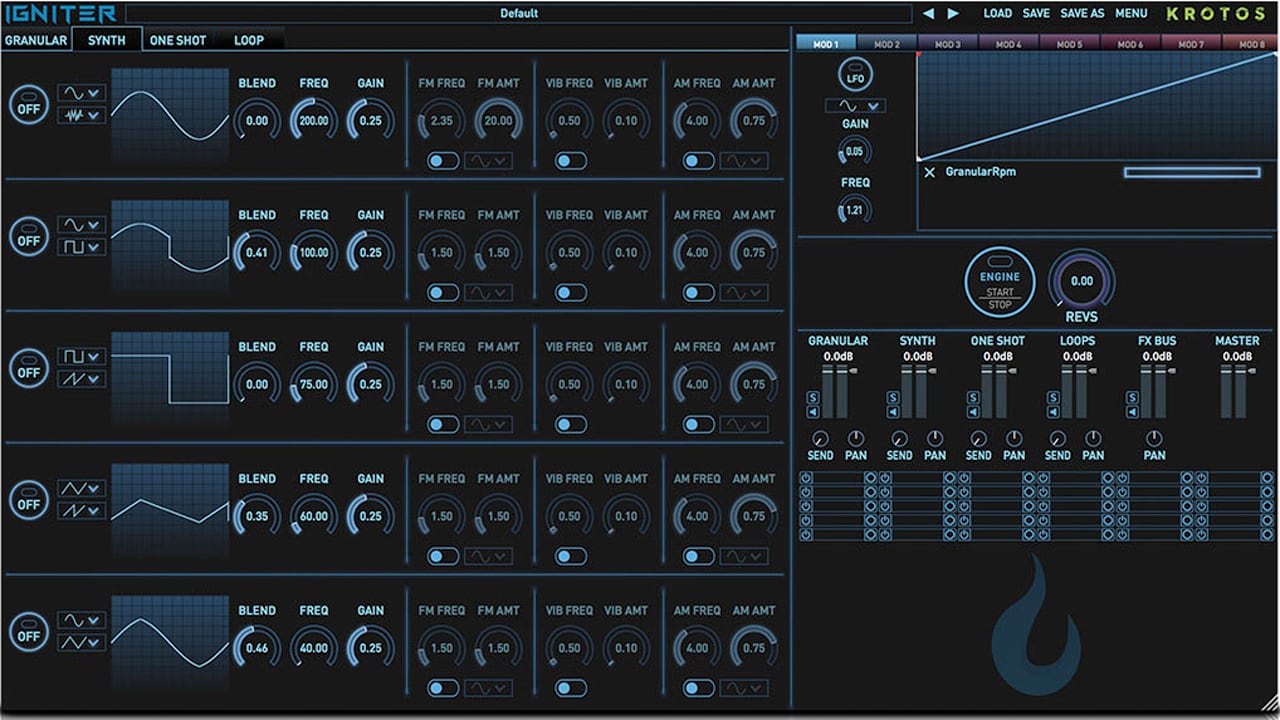Screen dimensions: 1280x720
Task: Click first oscillator FREQ knob 200.00
Action: [313, 121]
